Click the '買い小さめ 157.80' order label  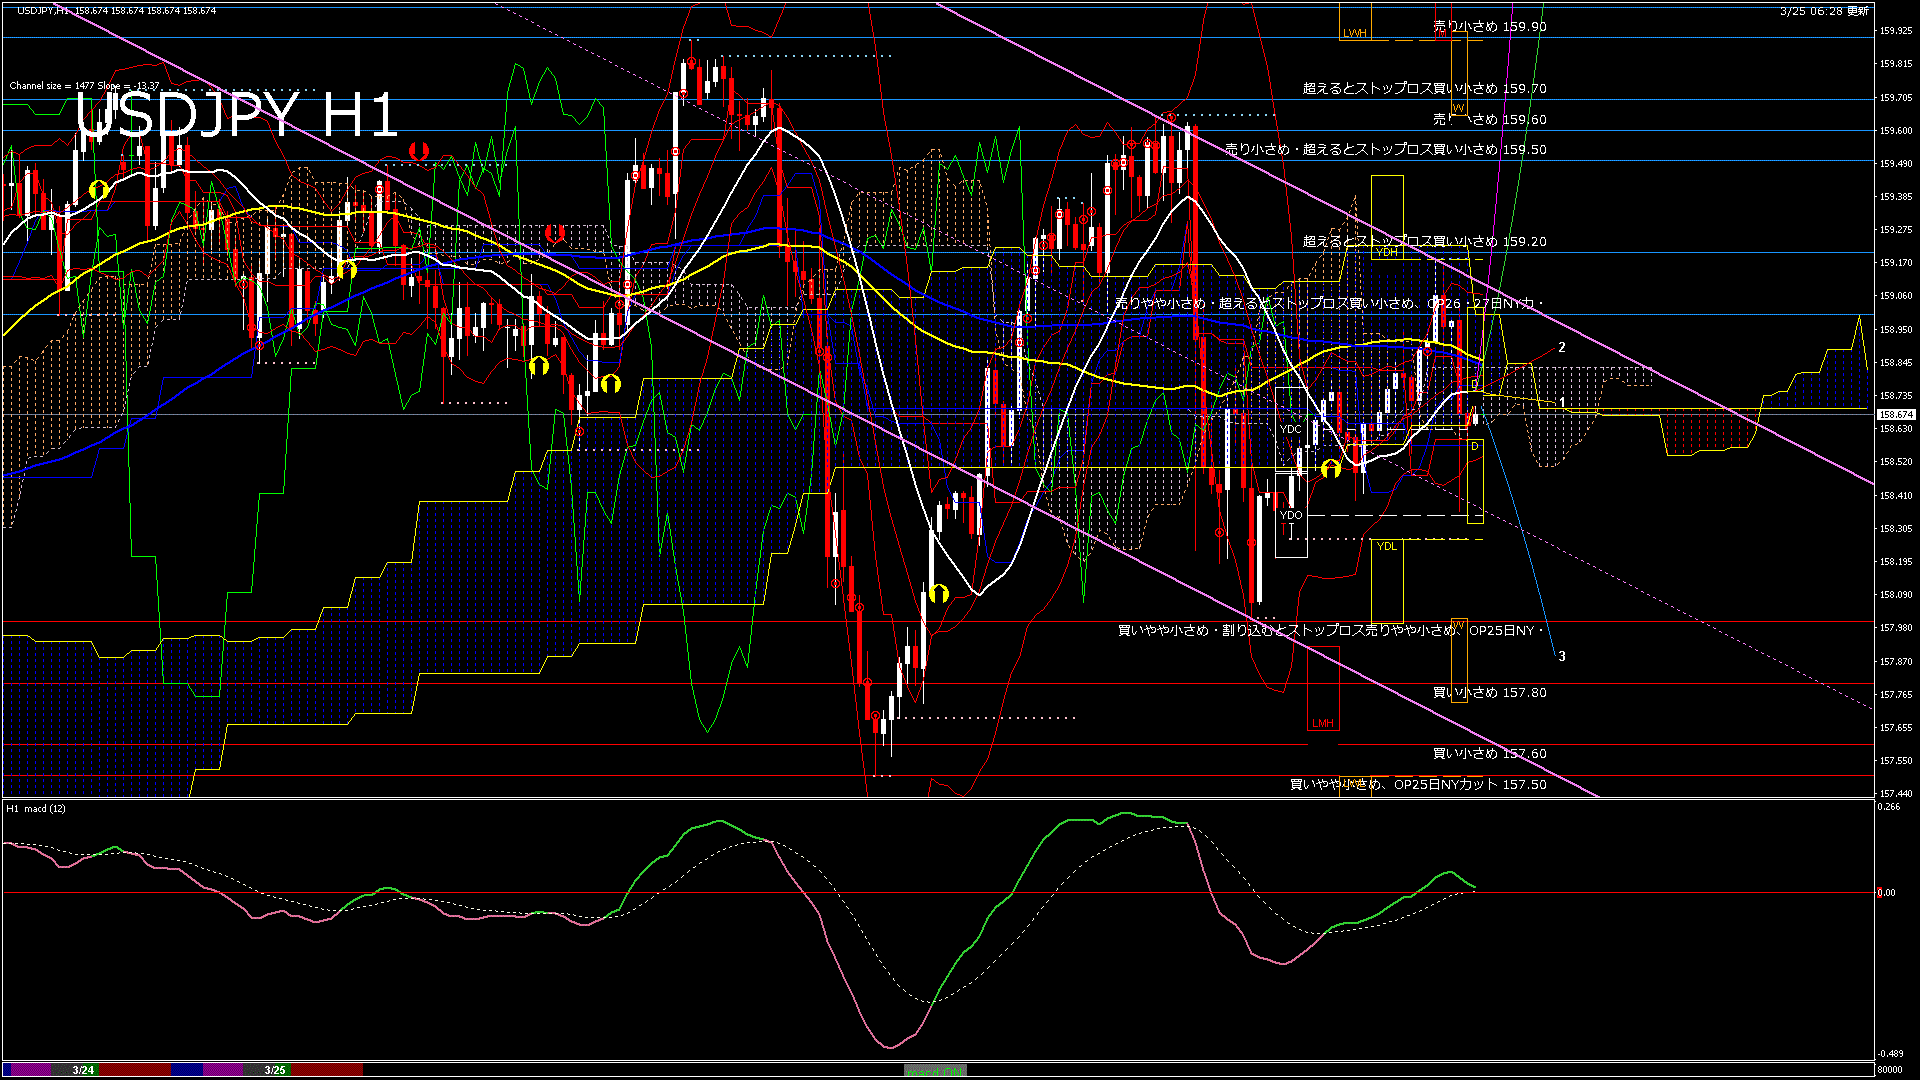pyautogui.click(x=1489, y=692)
